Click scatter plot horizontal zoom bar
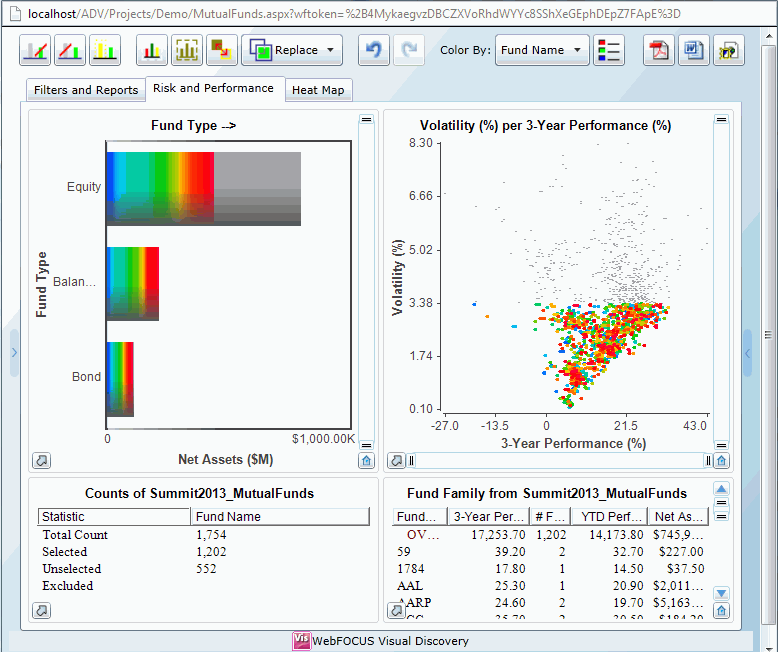Screen dimensions: 778x652 point(560,460)
